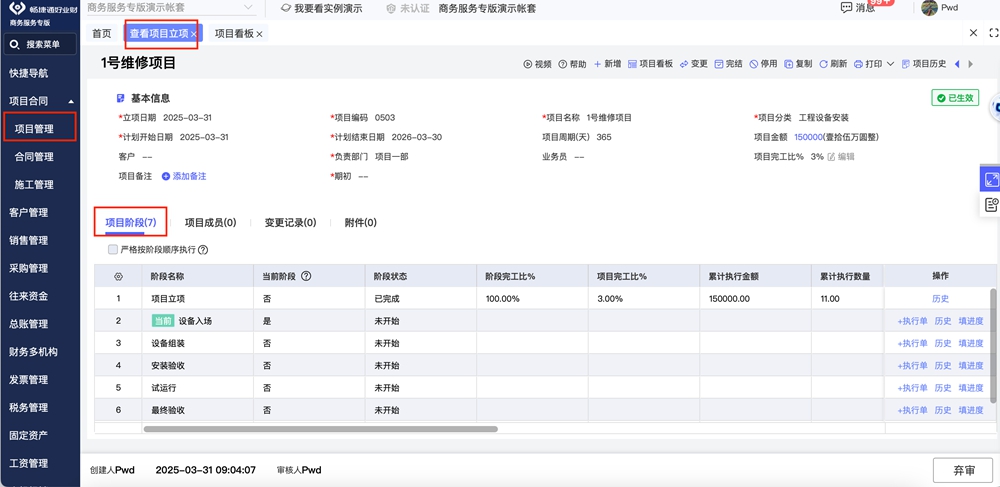Open 帮助 help icon in toolbar
This screenshot has width=1000, height=487.
coord(563,64)
